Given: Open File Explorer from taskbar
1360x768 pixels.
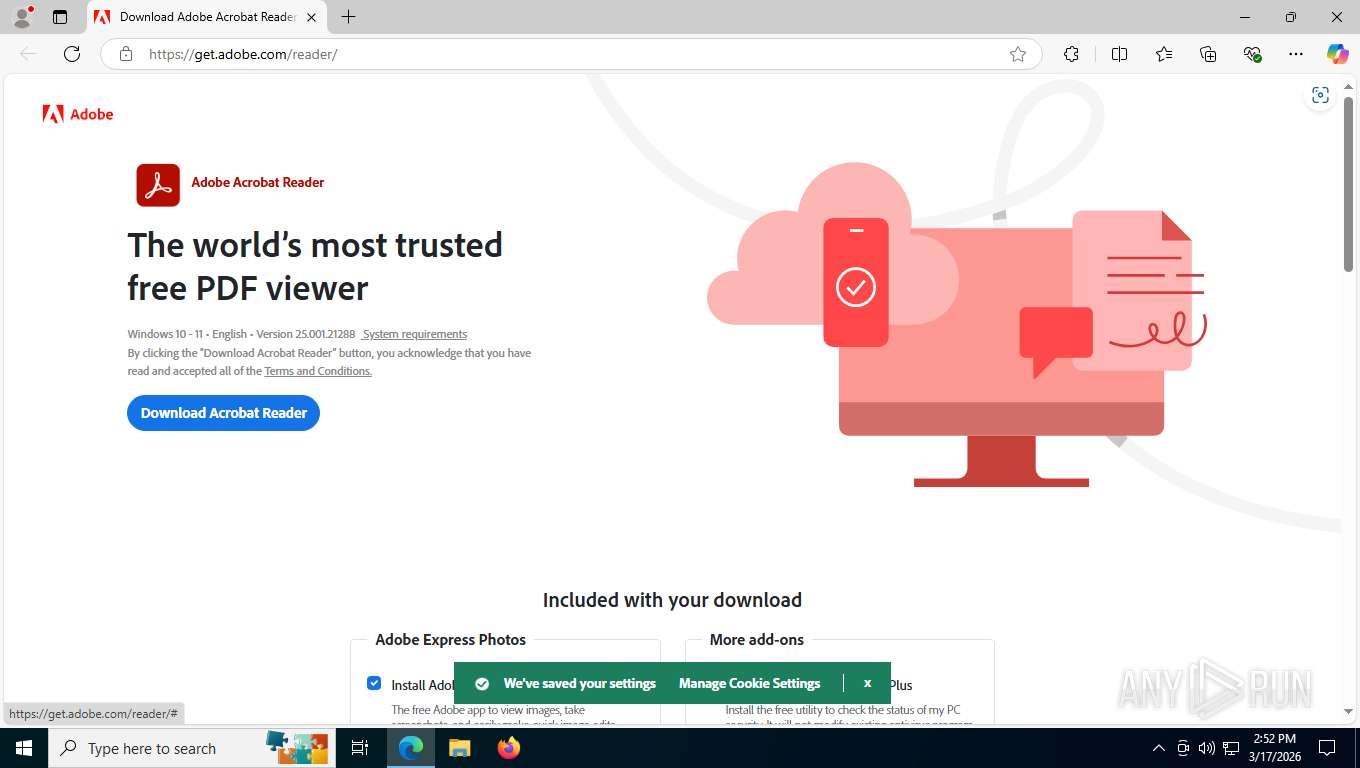Looking at the screenshot, I should (459, 748).
